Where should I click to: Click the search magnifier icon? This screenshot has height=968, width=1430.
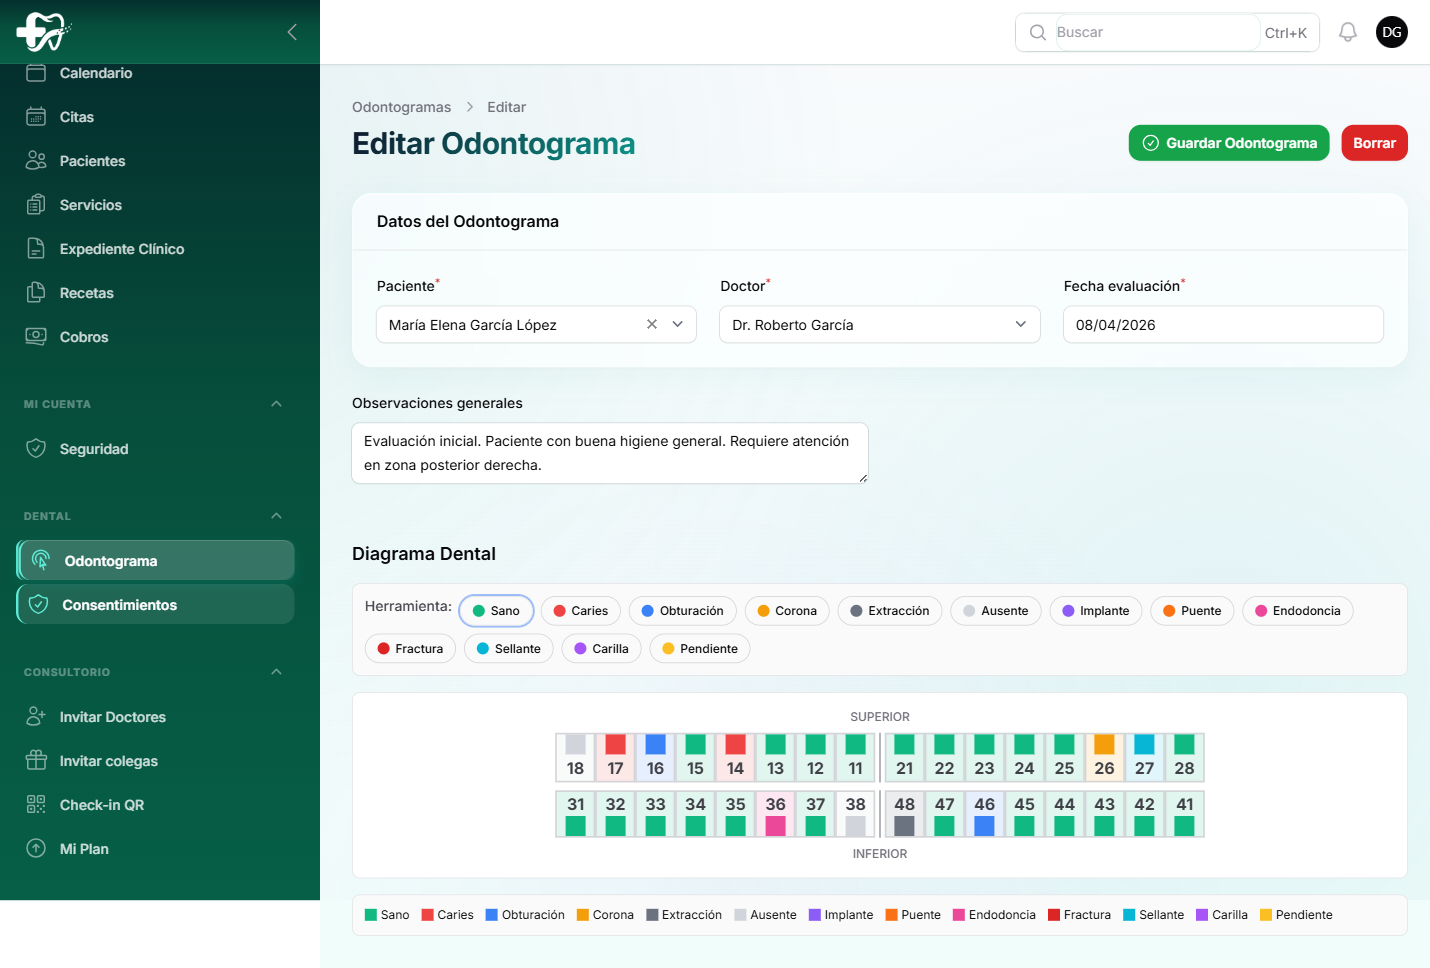coord(1038,32)
